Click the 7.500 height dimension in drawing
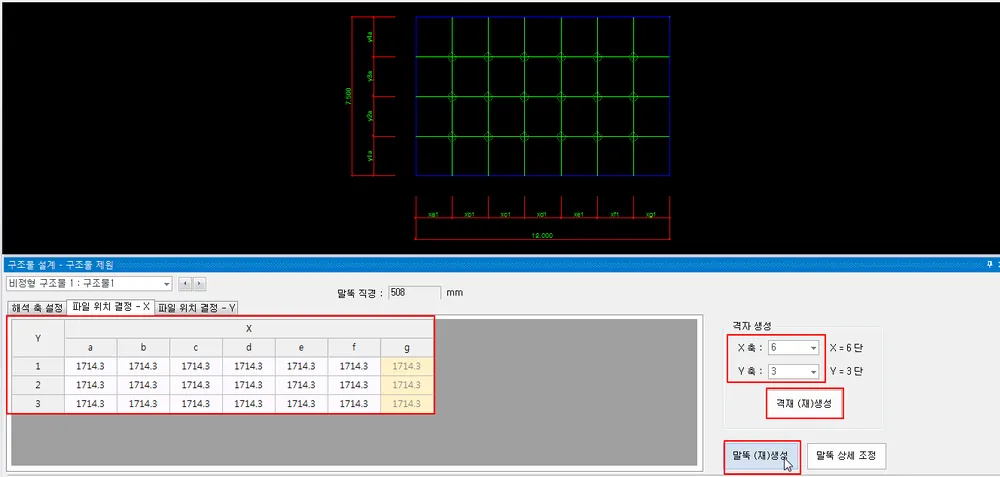The image size is (1000, 477). [x=348, y=96]
